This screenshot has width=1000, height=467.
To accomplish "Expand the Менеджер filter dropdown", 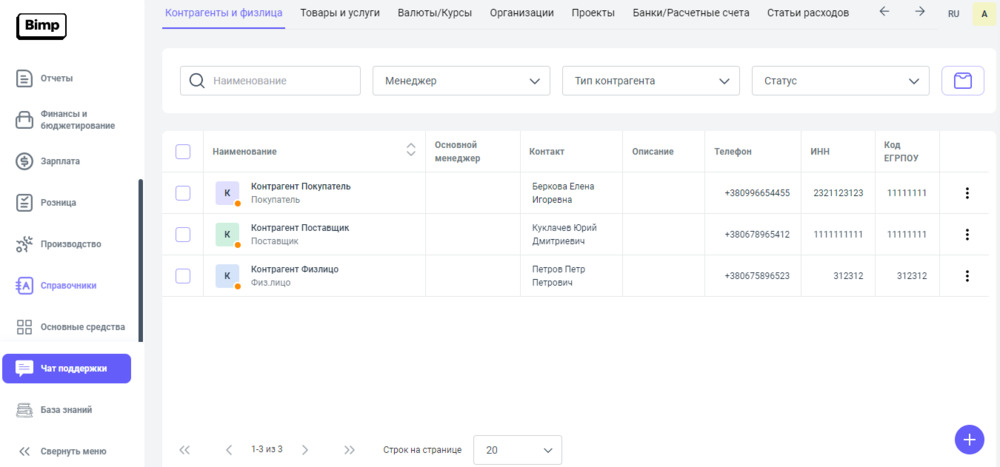I will click(461, 81).
